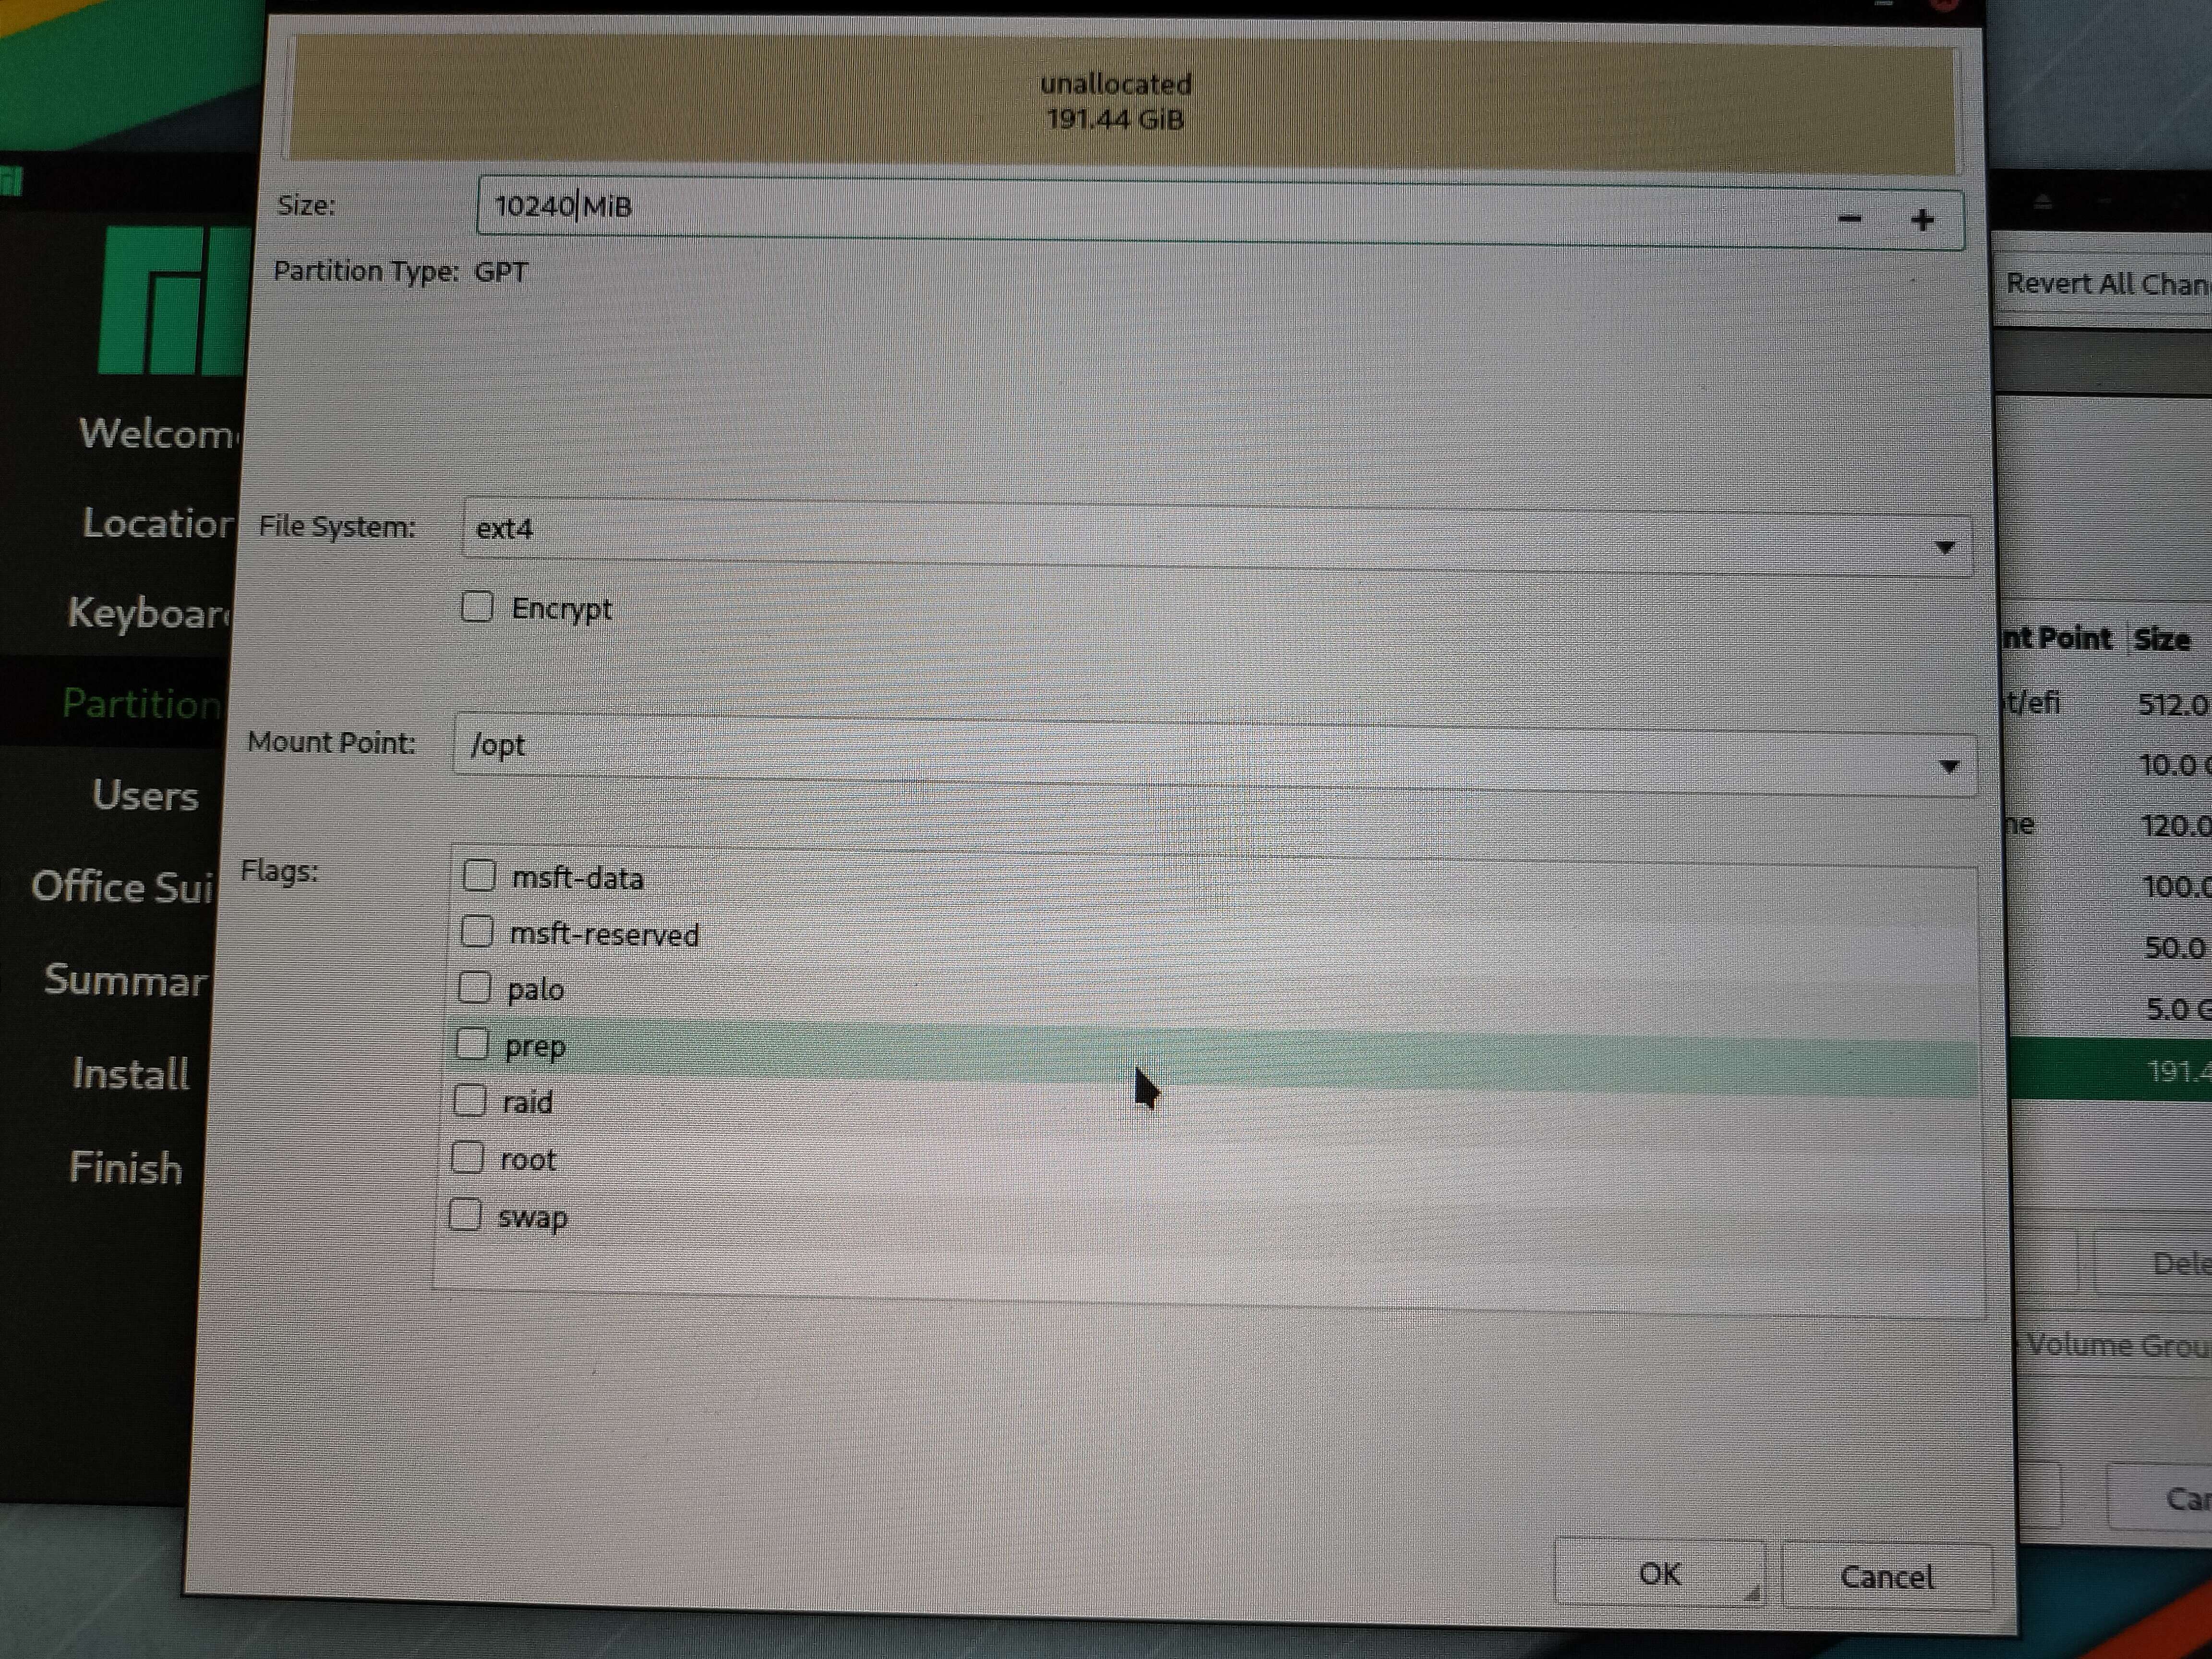Click Cancel in the partition dialog

(1887, 1577)
